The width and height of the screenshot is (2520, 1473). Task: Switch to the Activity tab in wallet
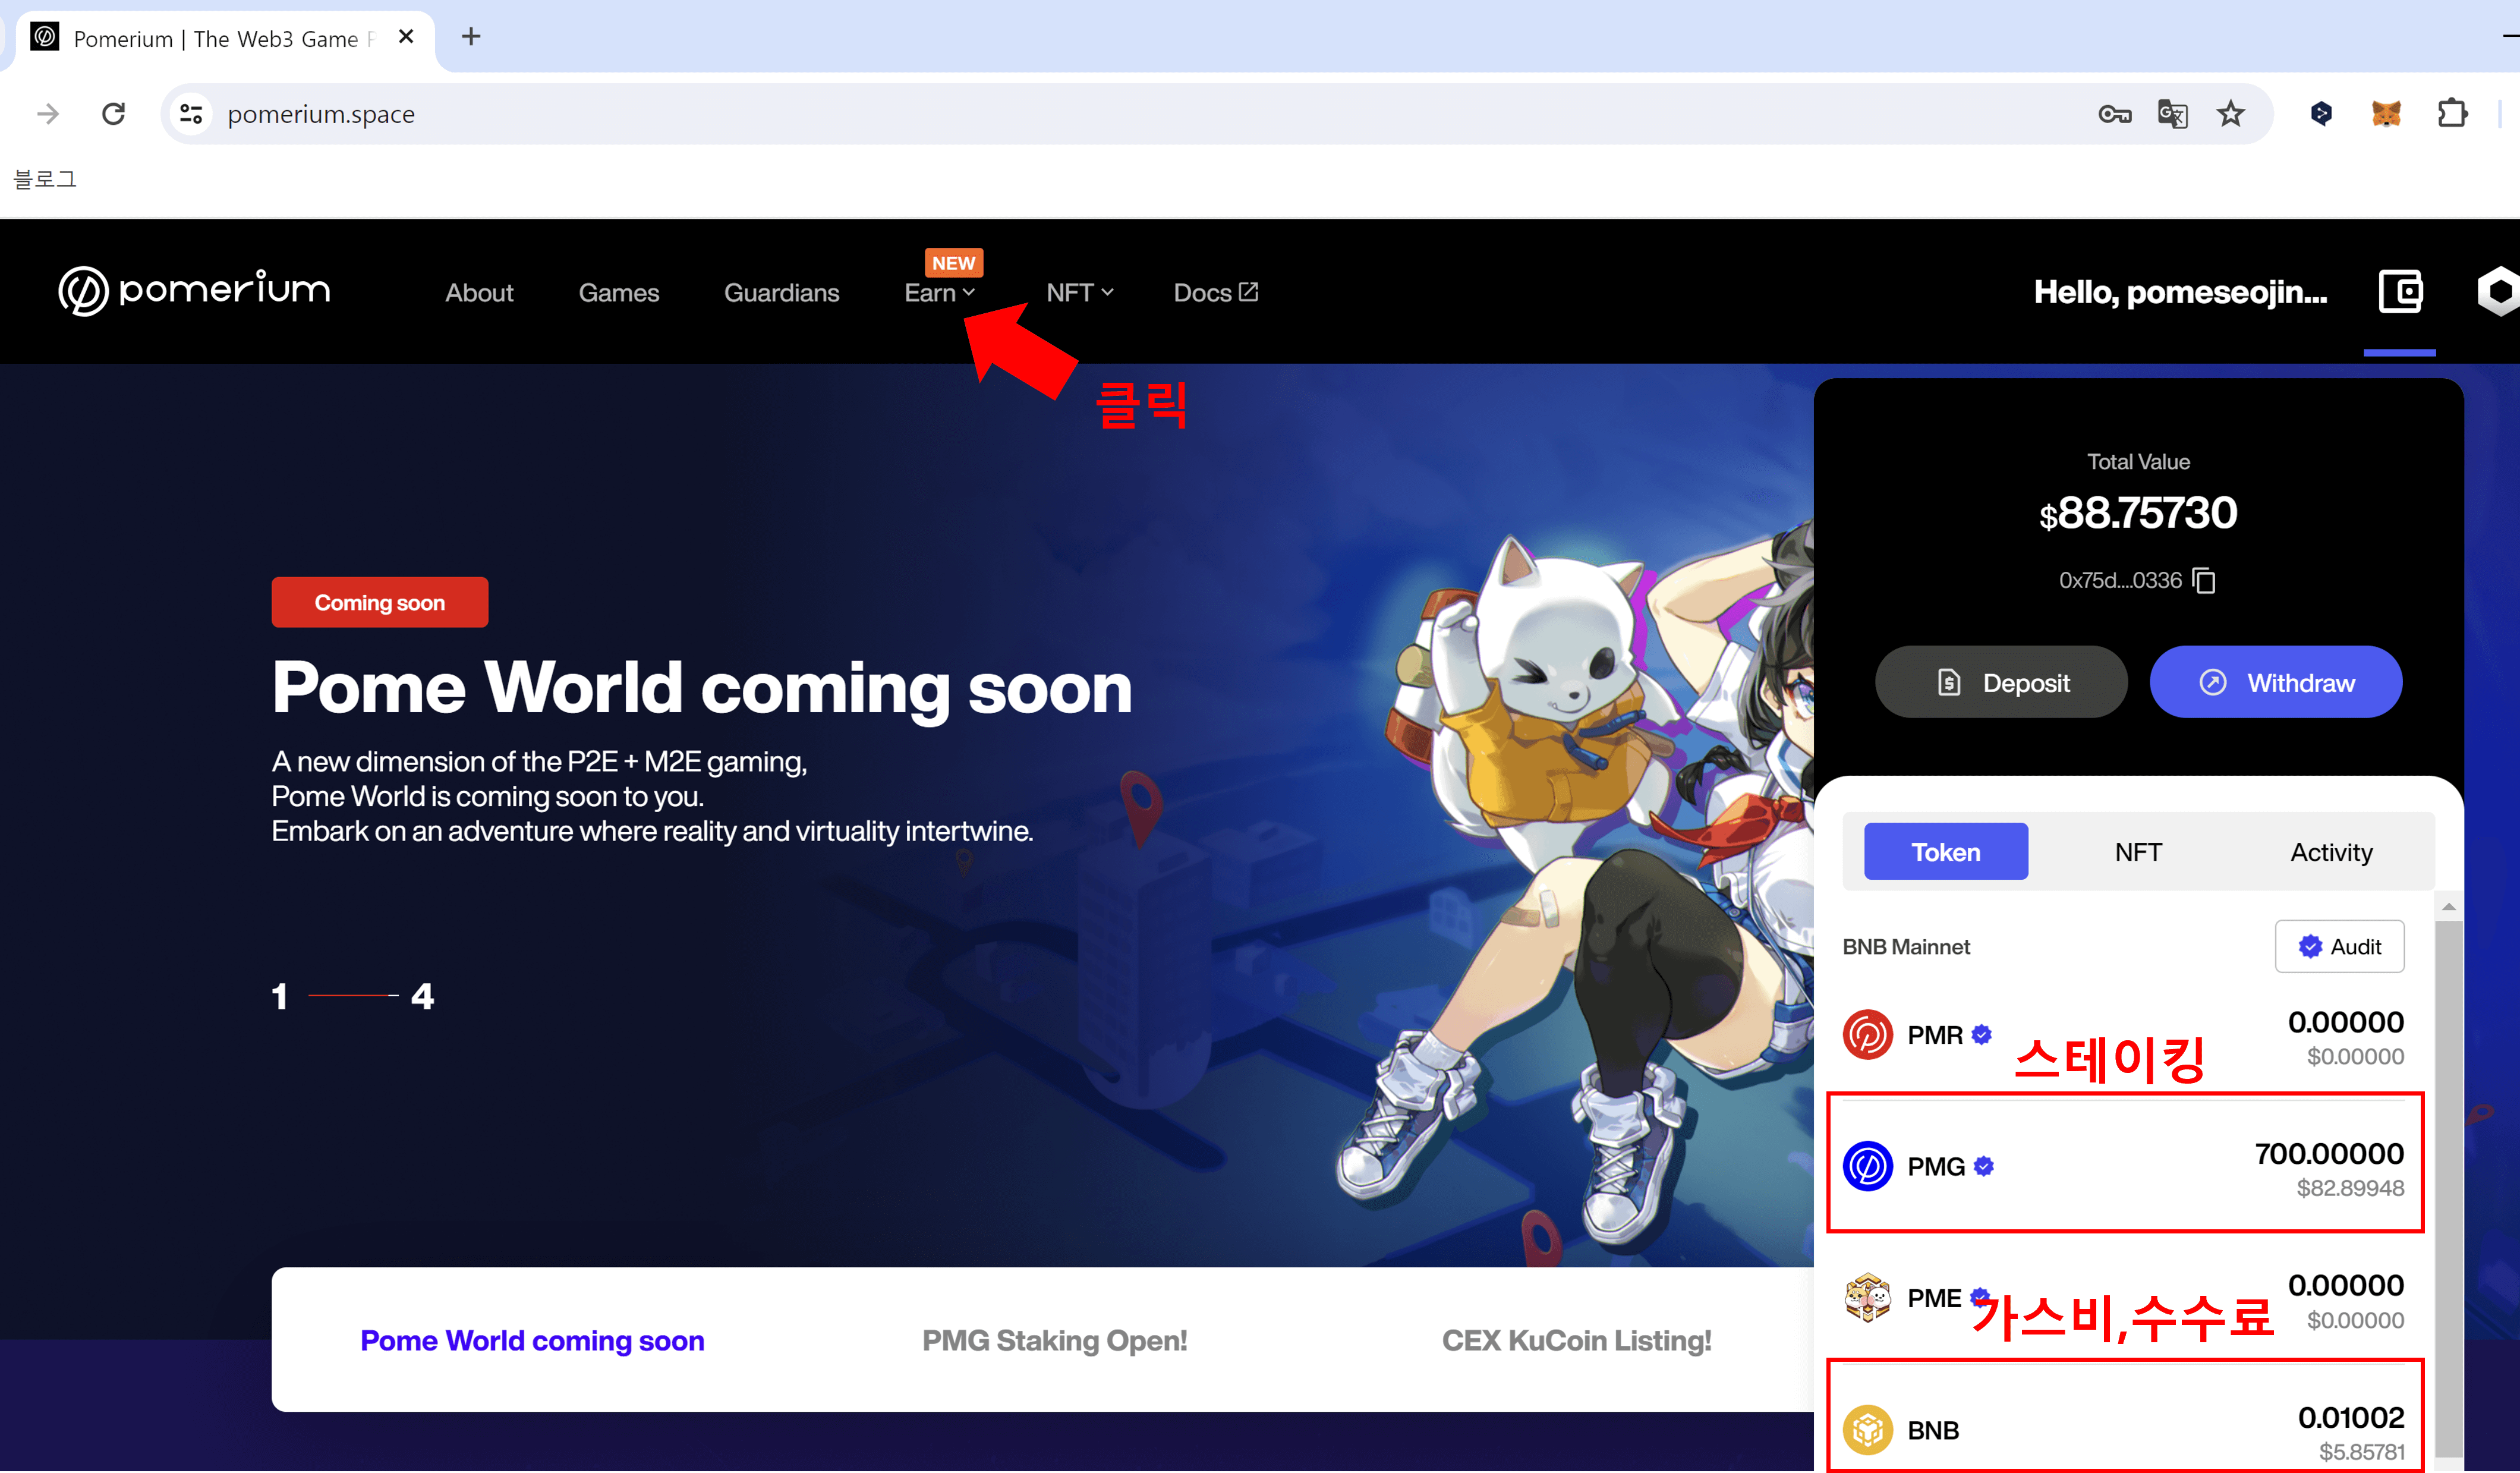(x=2330, y=852)
